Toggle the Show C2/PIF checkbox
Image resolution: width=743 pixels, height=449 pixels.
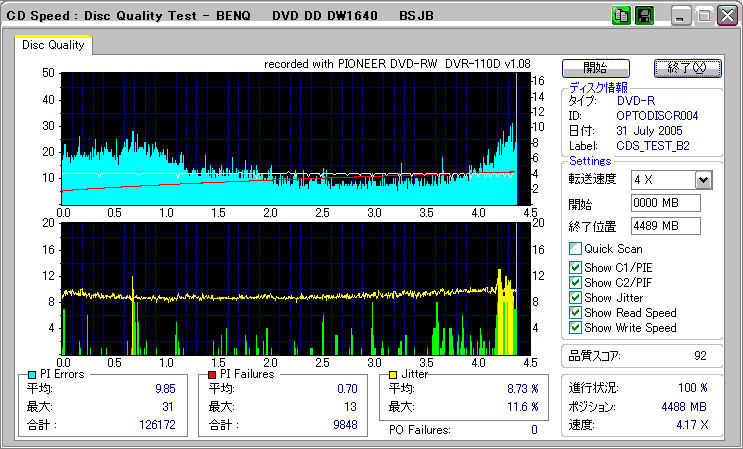[575, 282]
